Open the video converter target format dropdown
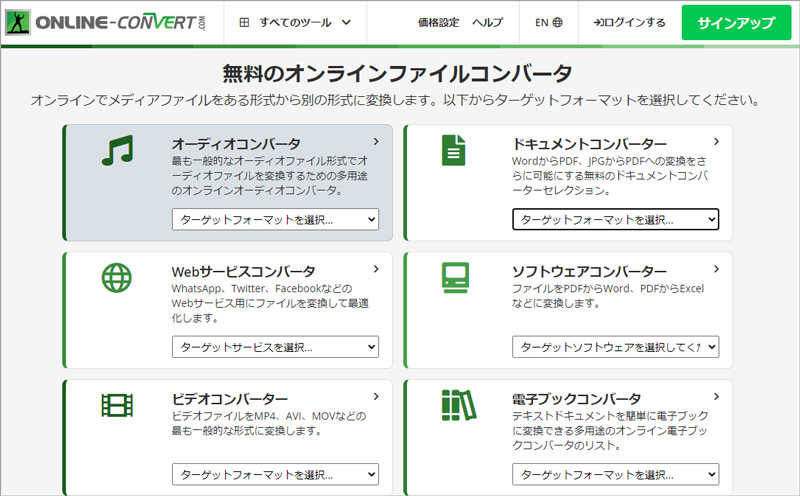Screen dimensions: 800x496 click(275, 474)
